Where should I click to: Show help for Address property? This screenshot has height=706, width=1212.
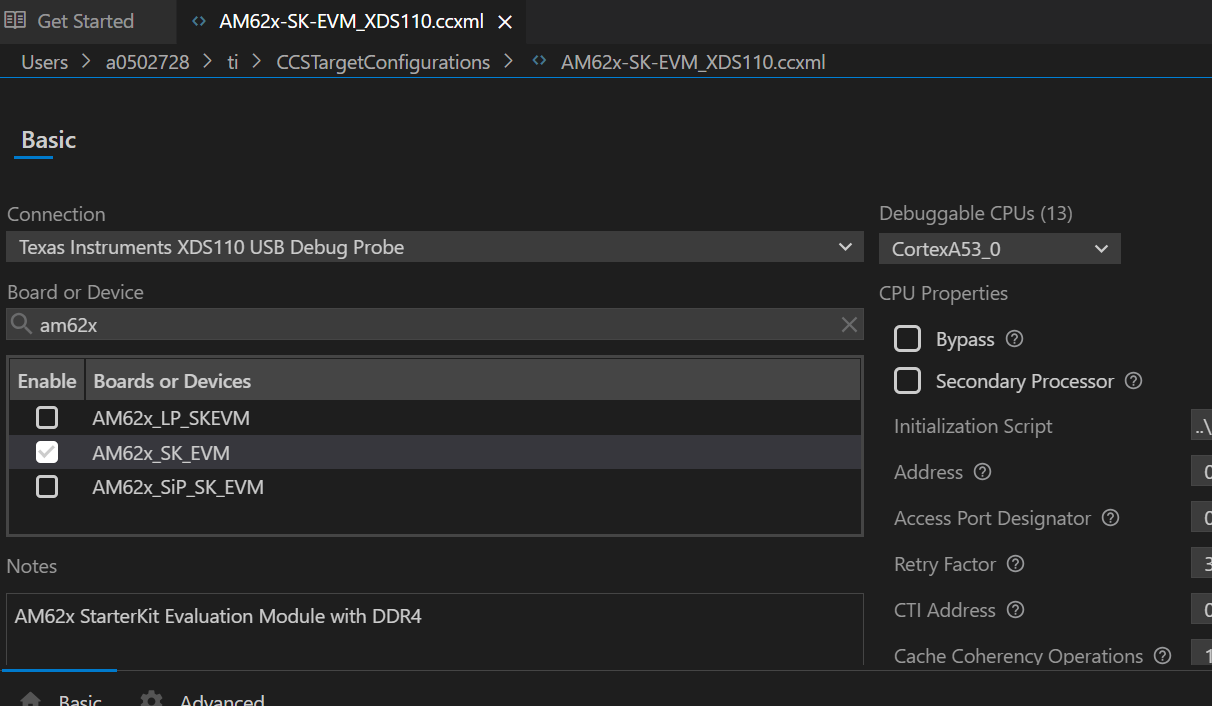(x=982, y=472)
